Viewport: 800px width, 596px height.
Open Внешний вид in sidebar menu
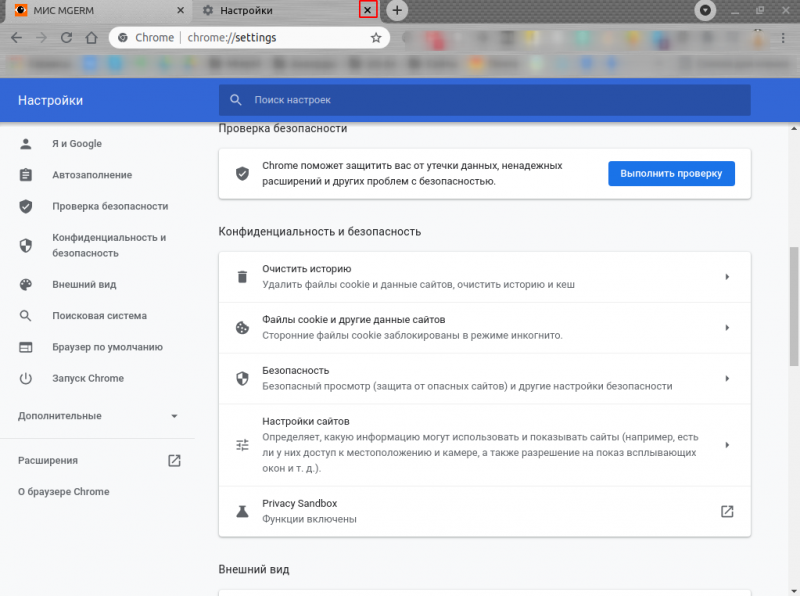(84, 284)
